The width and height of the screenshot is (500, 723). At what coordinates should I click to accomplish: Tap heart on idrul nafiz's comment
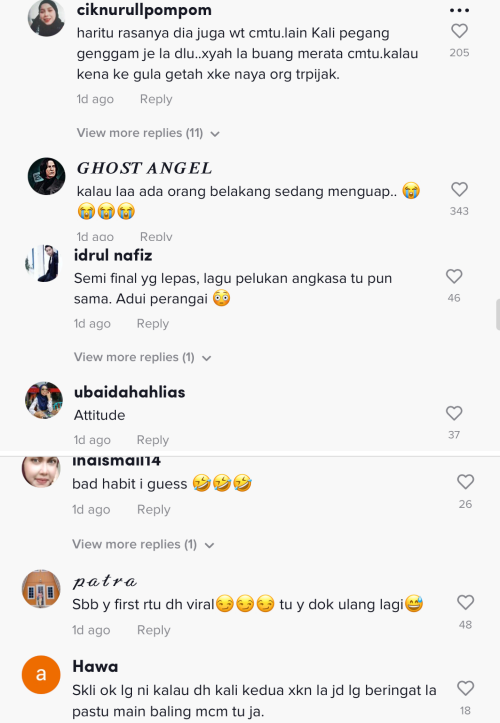pos(454,276)
